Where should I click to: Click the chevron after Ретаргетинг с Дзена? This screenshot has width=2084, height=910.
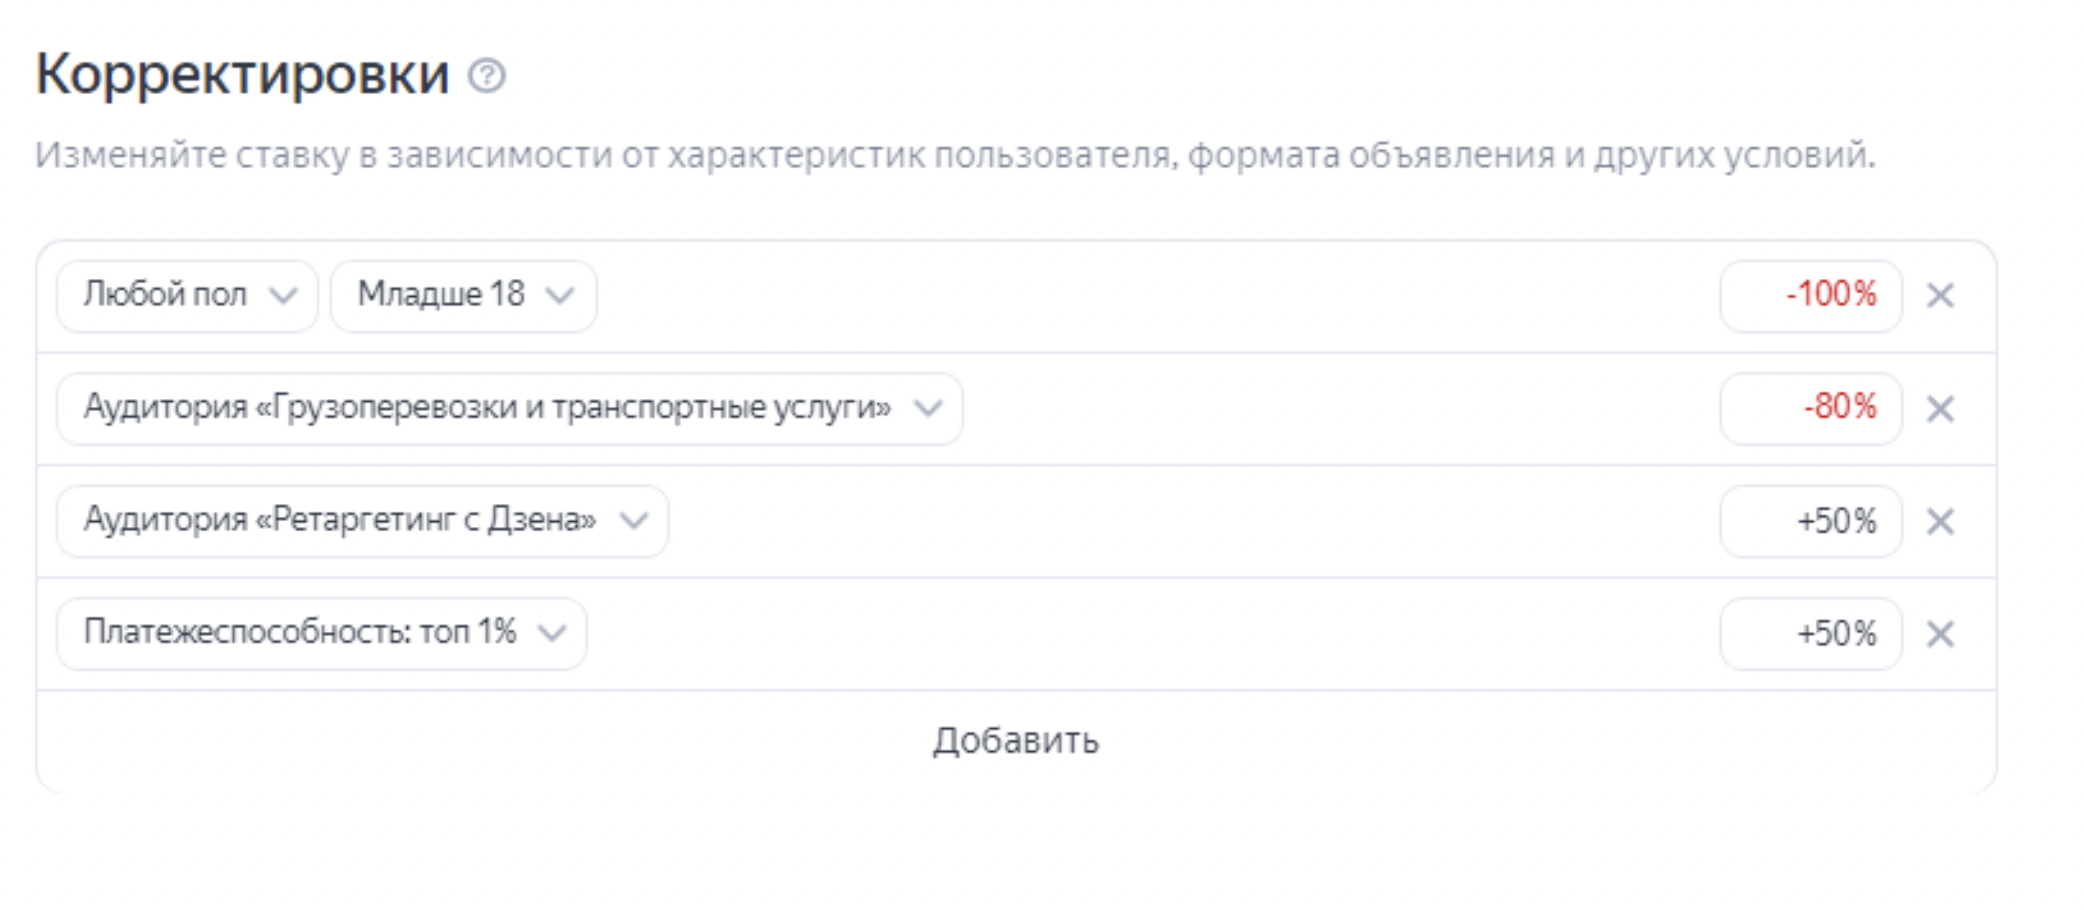pos(634,521)
